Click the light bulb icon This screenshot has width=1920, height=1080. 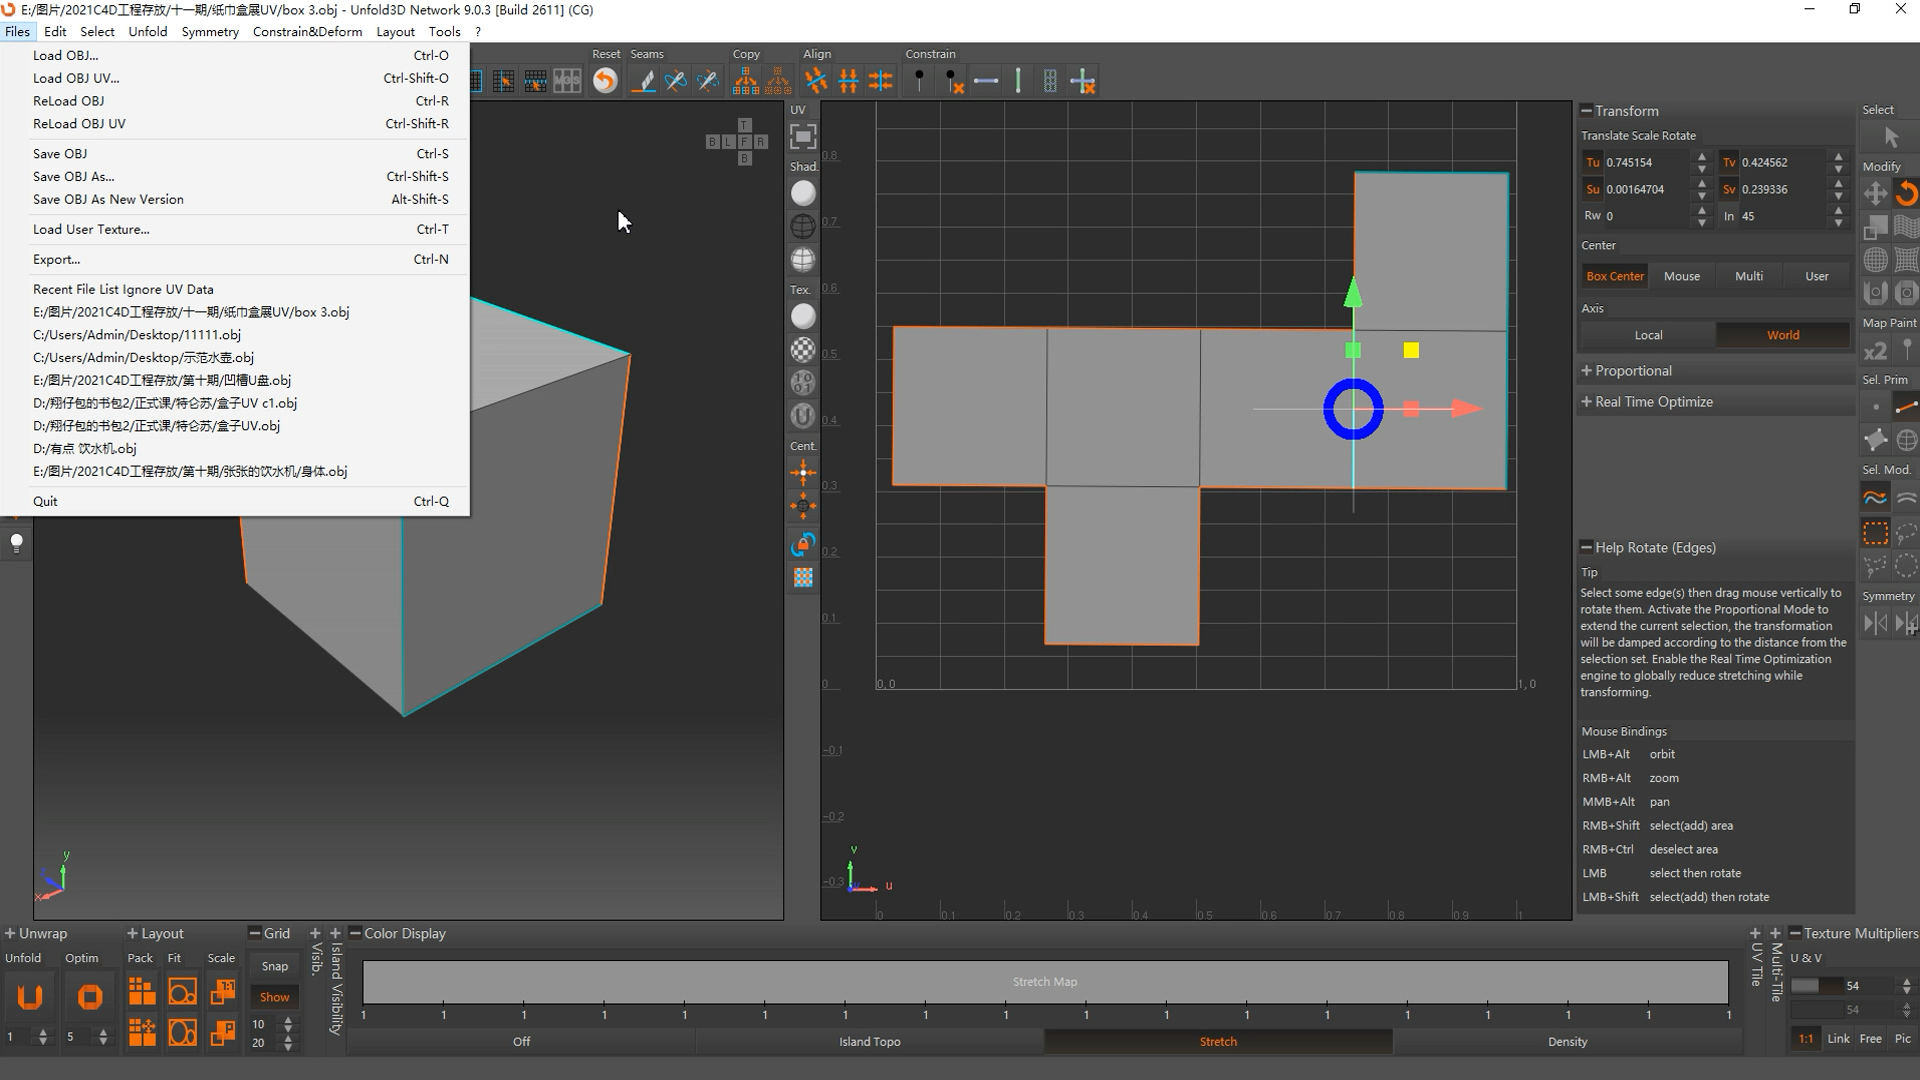pyautogui.click(x=16, y=542)
